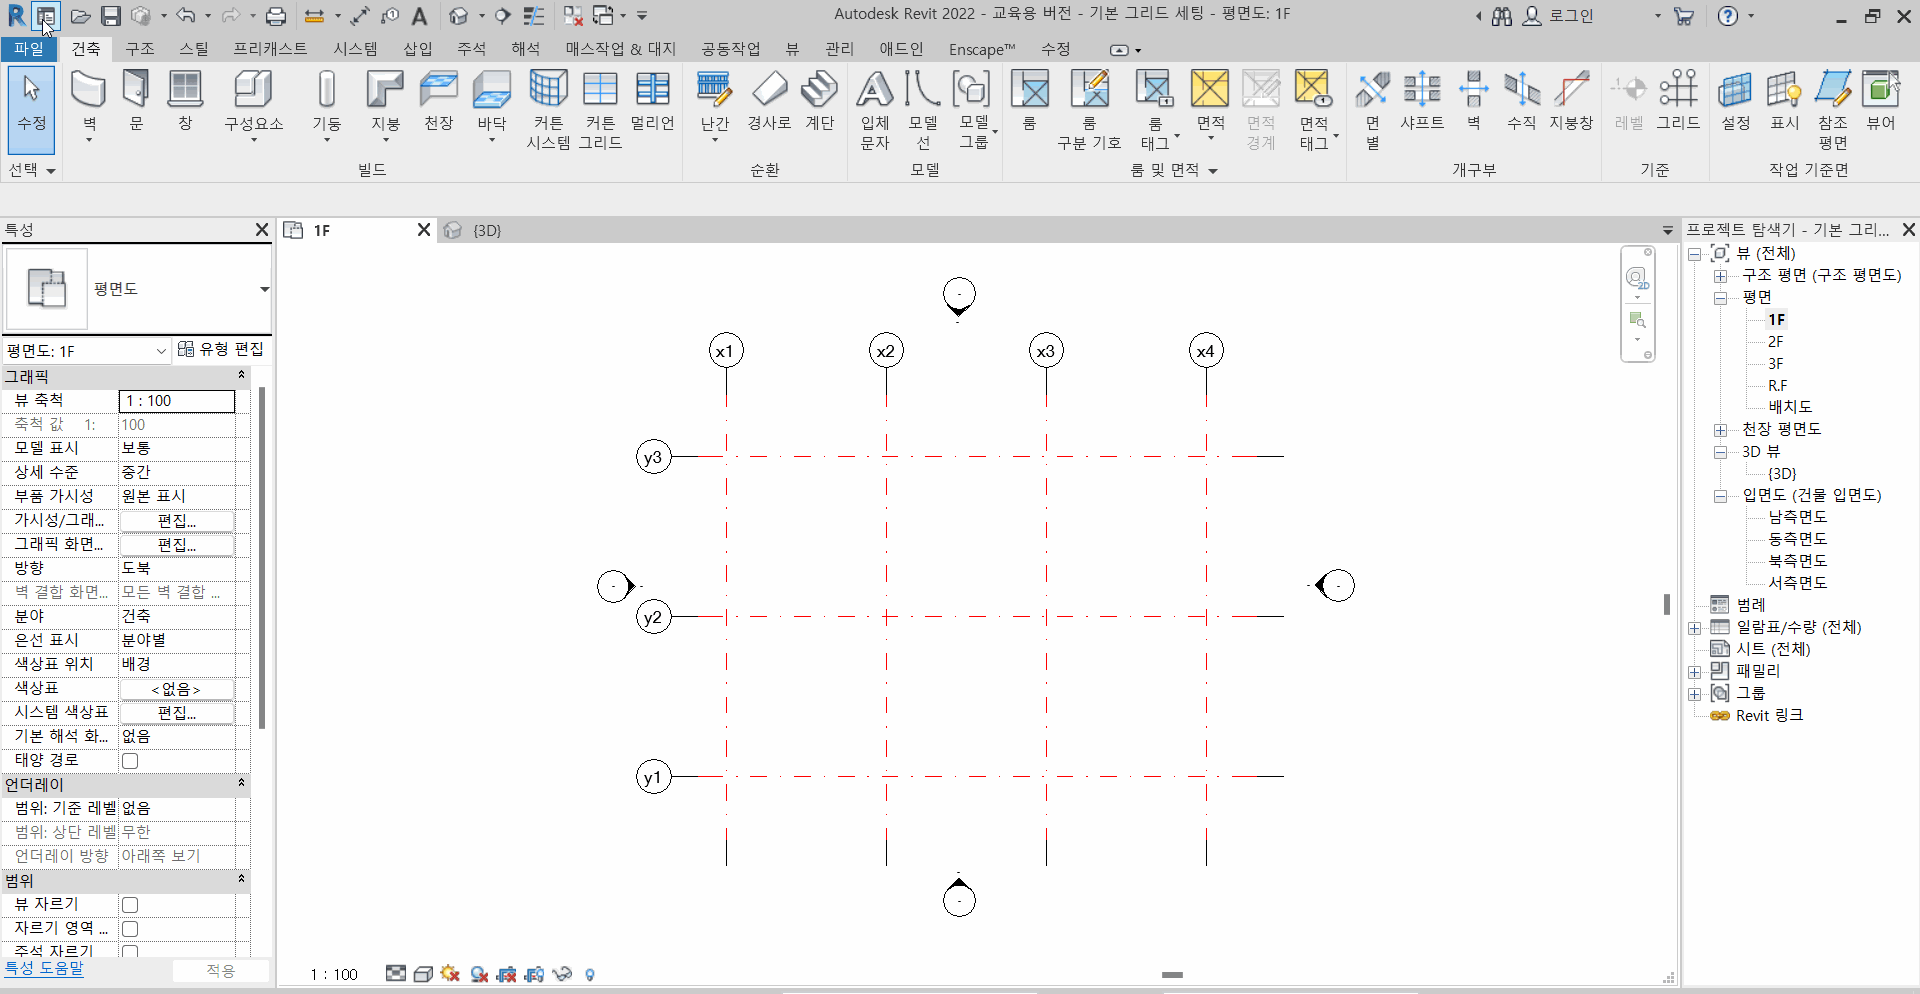The height and width of the screenshot is (994, 1920).
Task: Toggle temporary hide/isolate icon in view bar
Action: point(562,974)
